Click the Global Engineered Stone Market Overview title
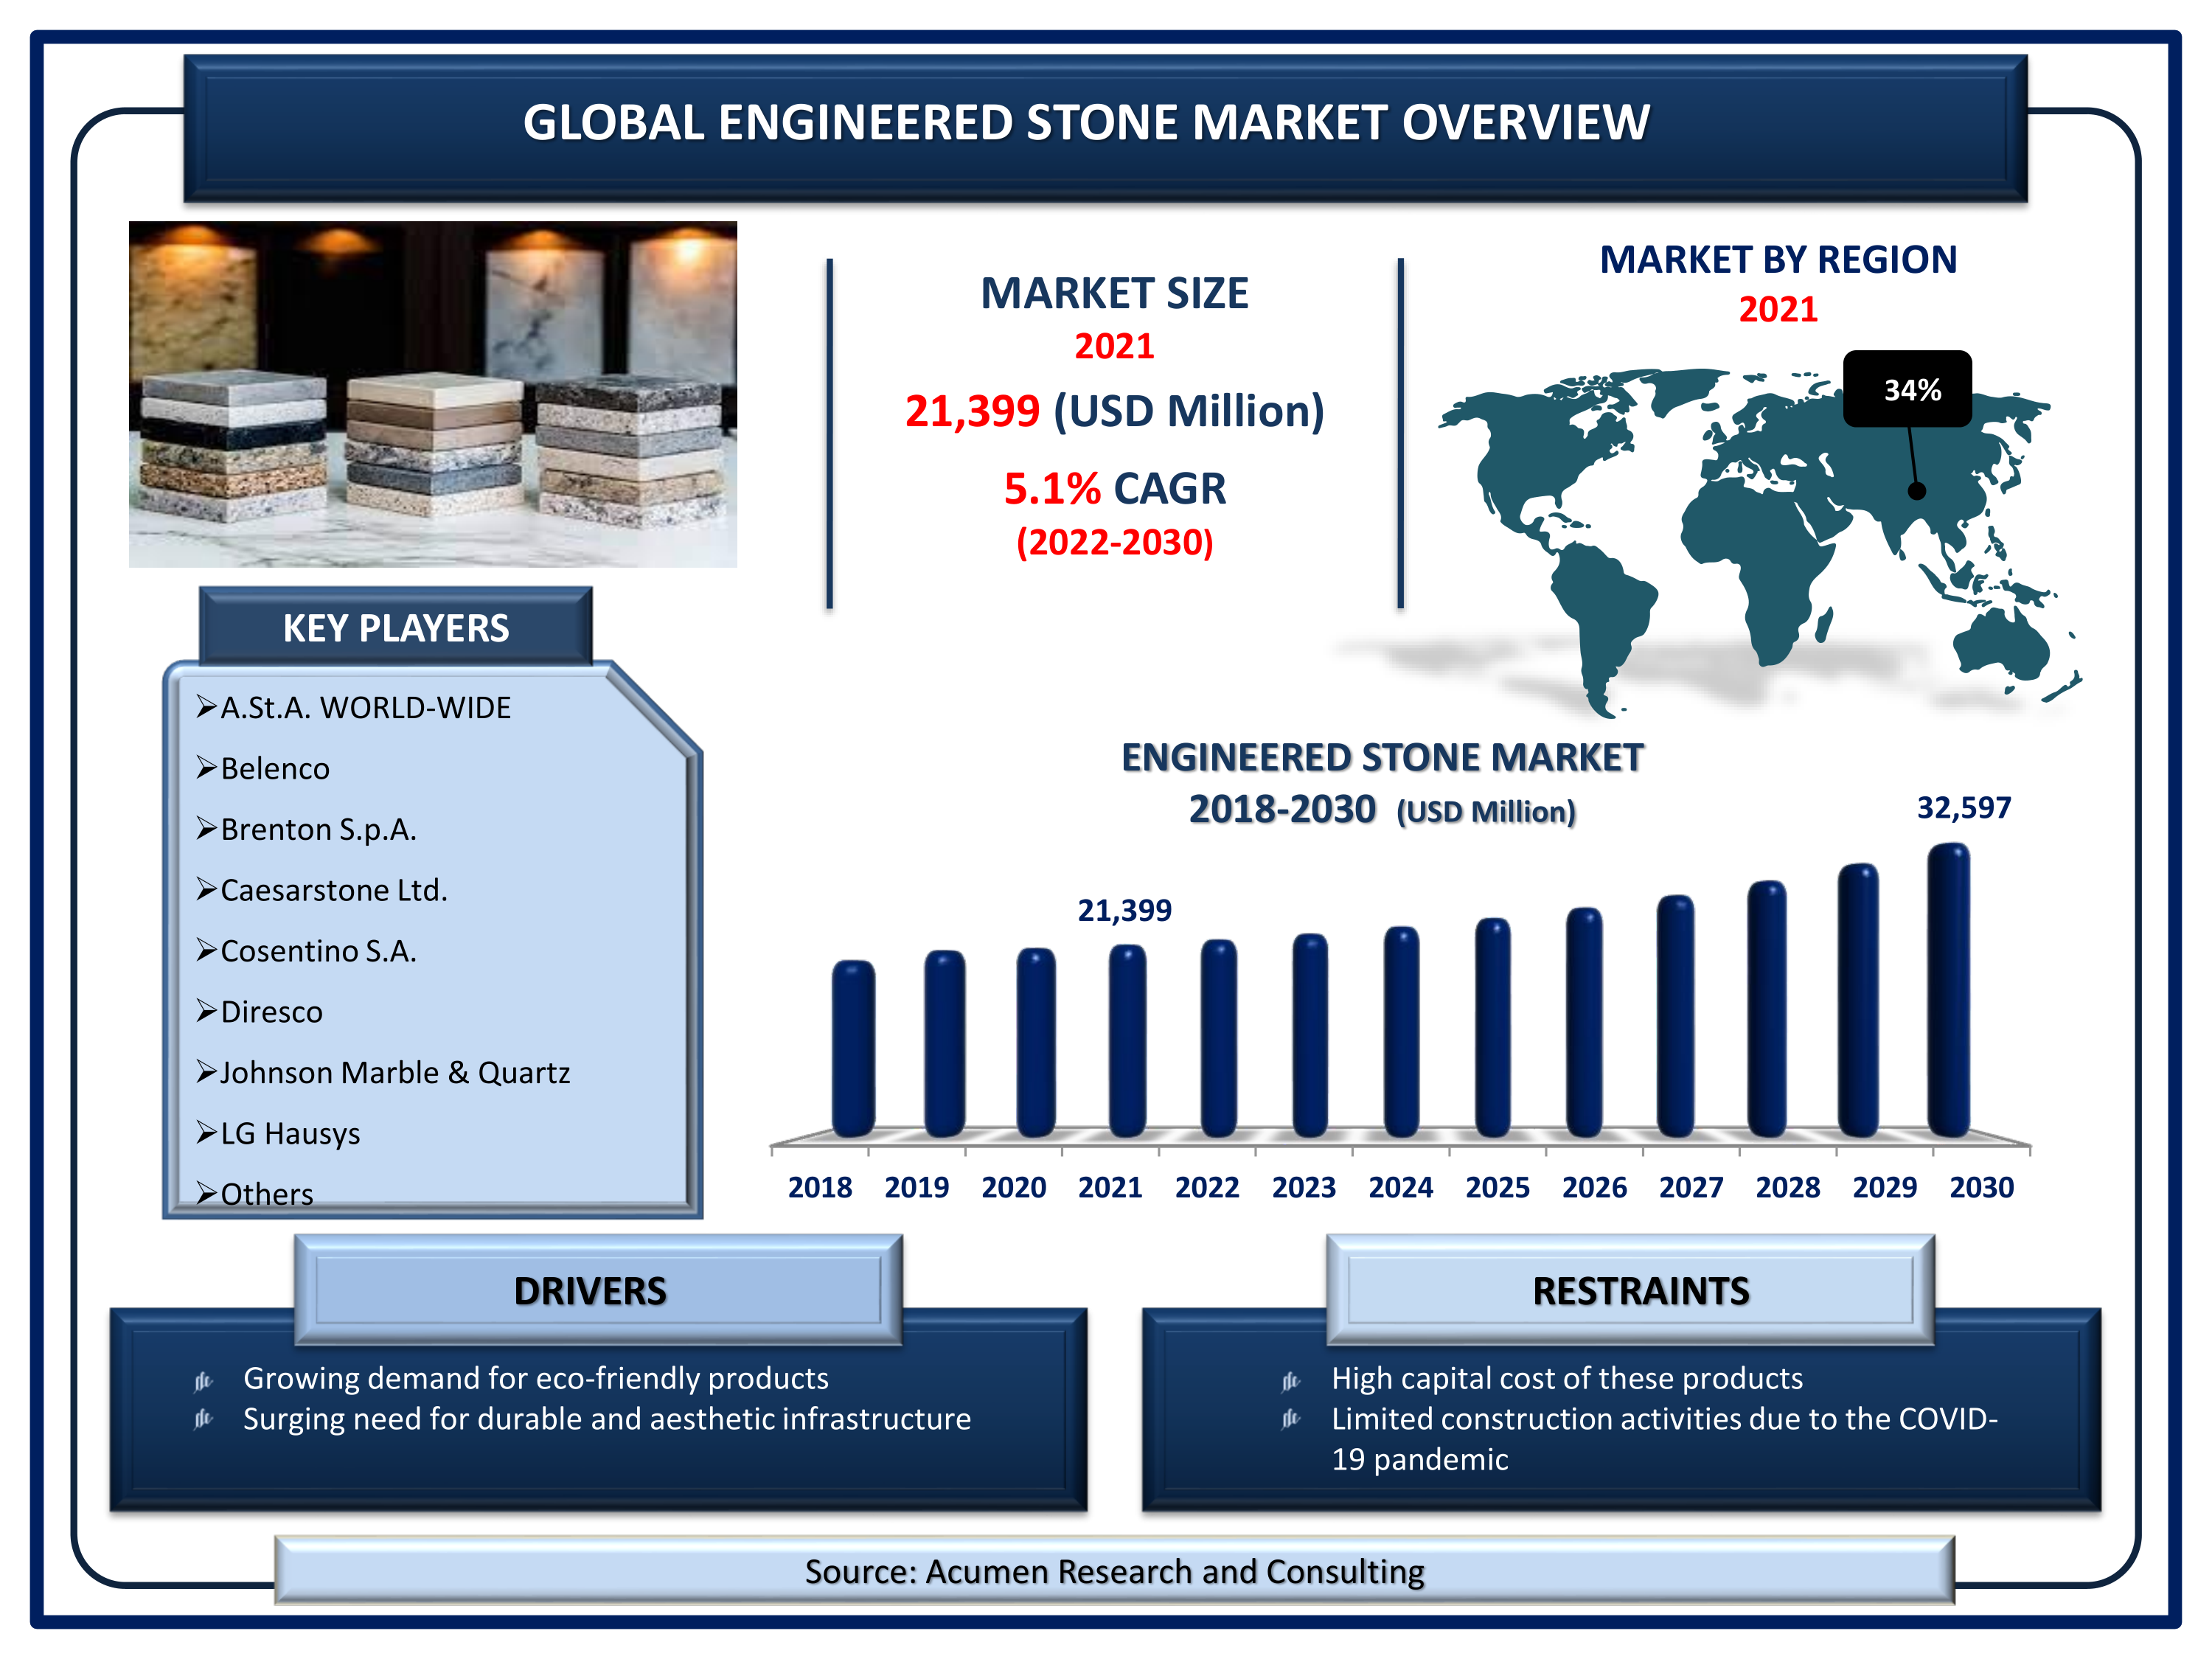Viewport: 2212px width, 1659px height. [x=1086, y=123]
